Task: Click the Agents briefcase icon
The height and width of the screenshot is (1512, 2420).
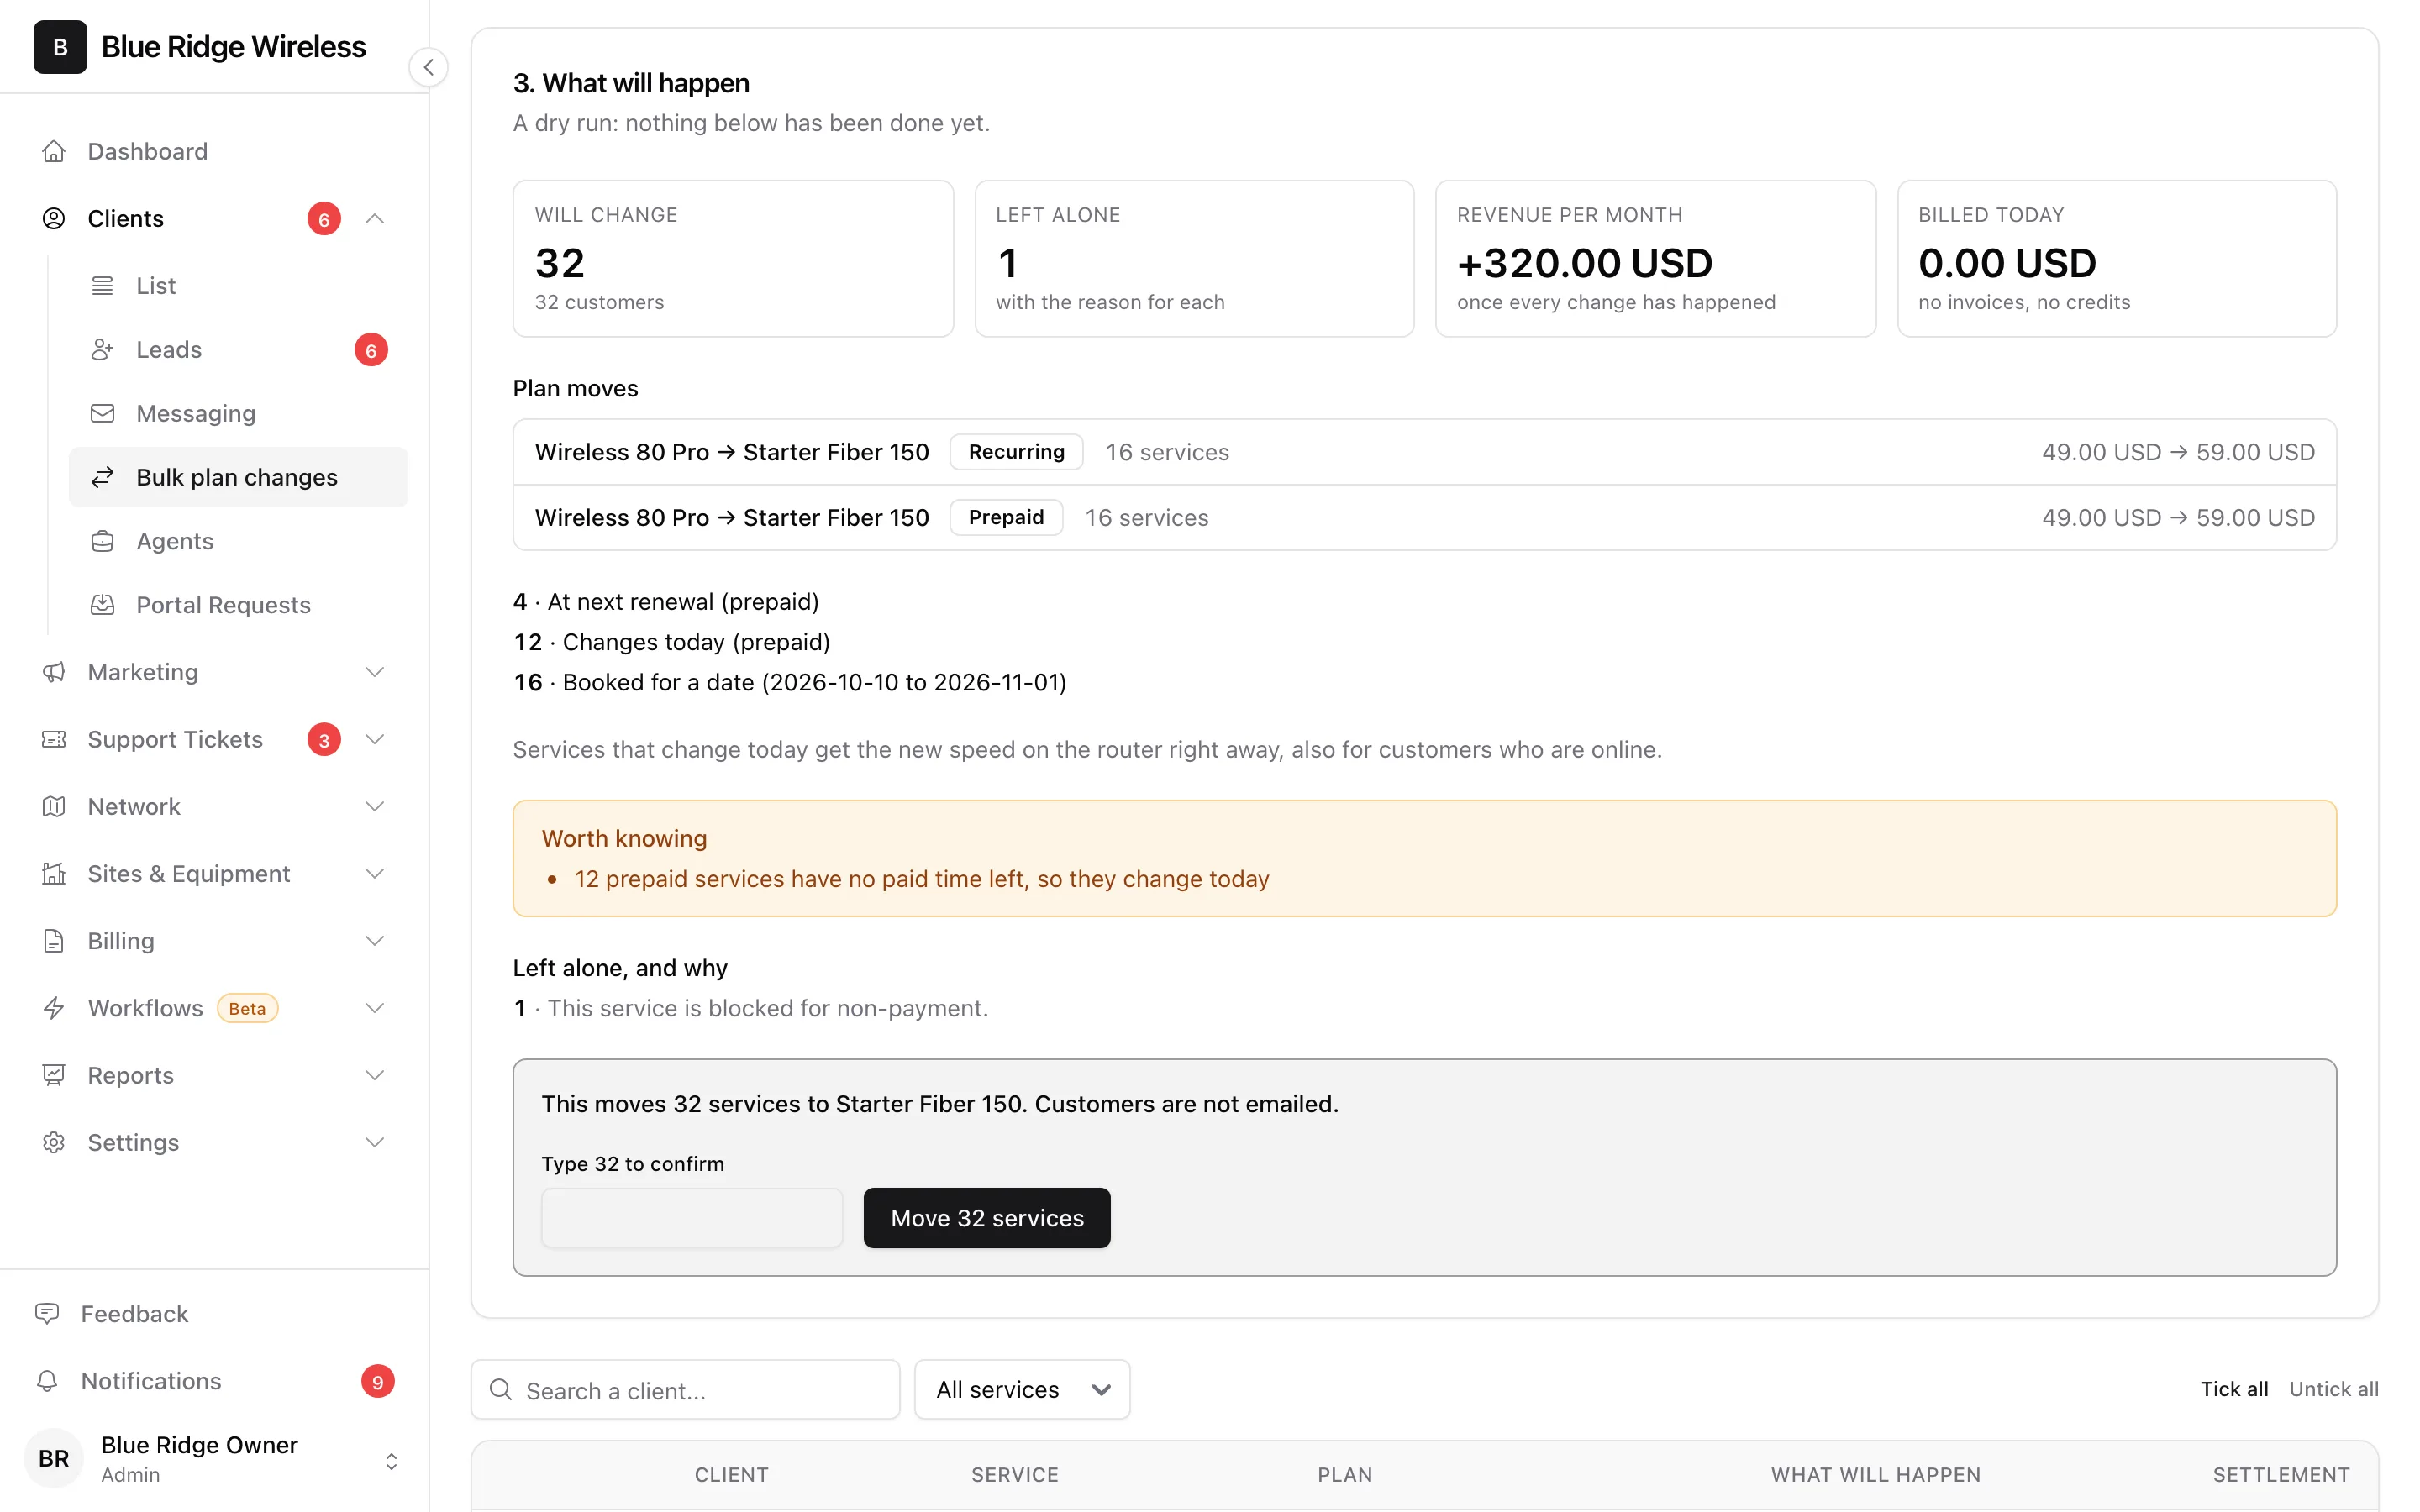Action: [x=102, y=541]
